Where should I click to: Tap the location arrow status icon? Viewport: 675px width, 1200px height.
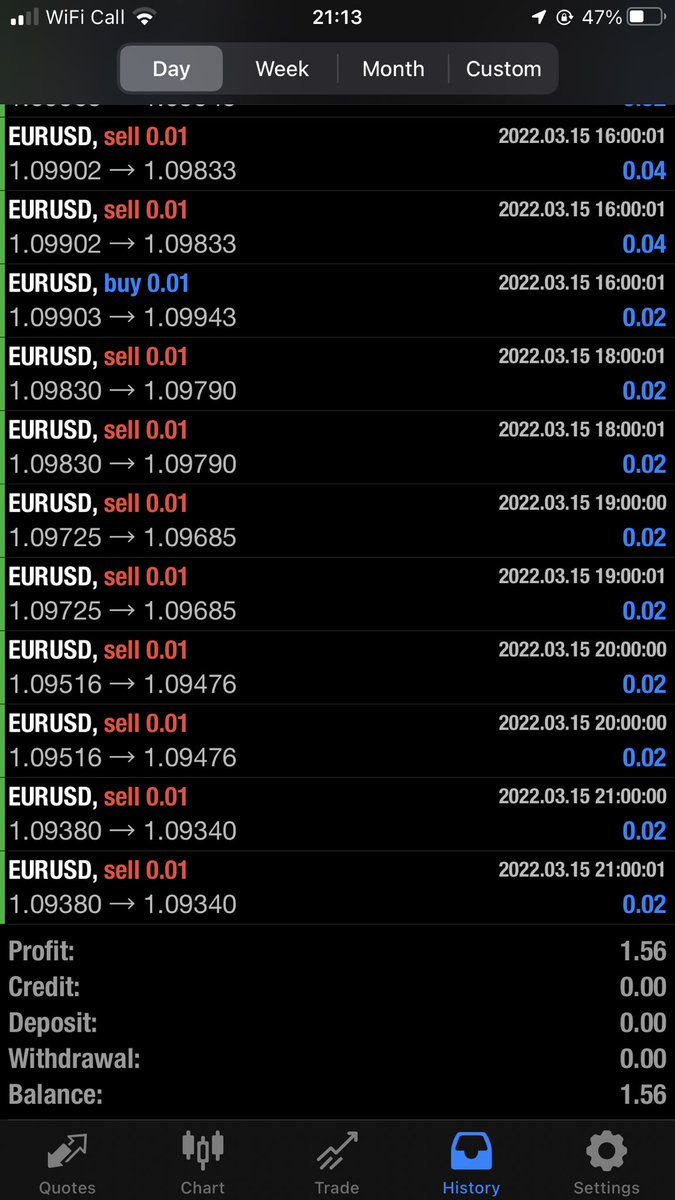coord(539,17)
